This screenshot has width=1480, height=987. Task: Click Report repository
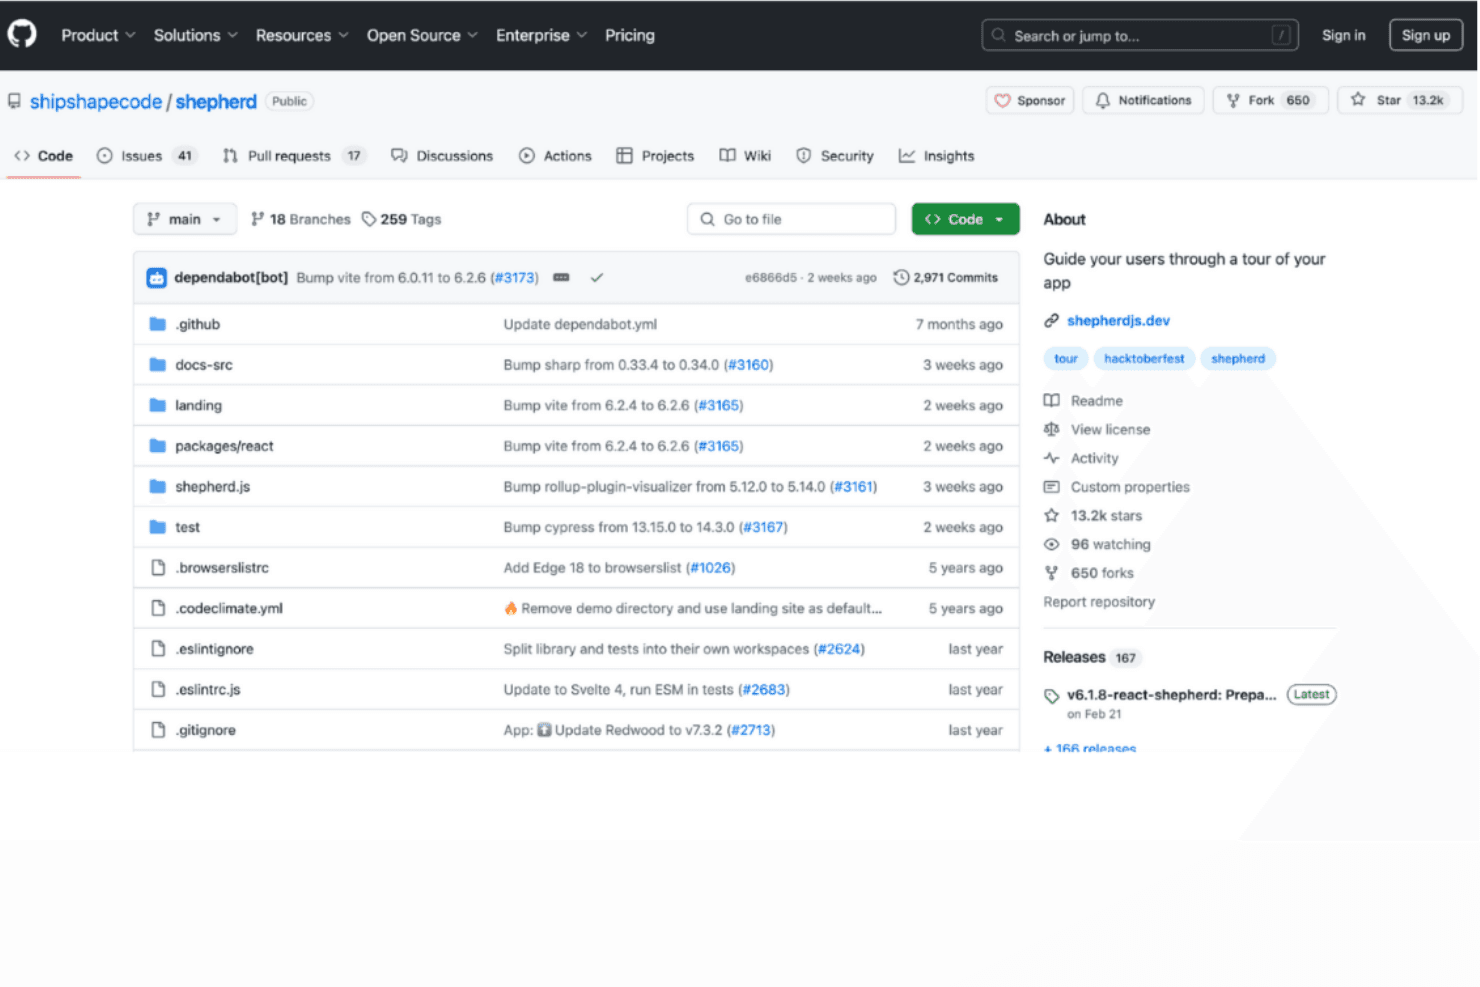coord(1098,602)
